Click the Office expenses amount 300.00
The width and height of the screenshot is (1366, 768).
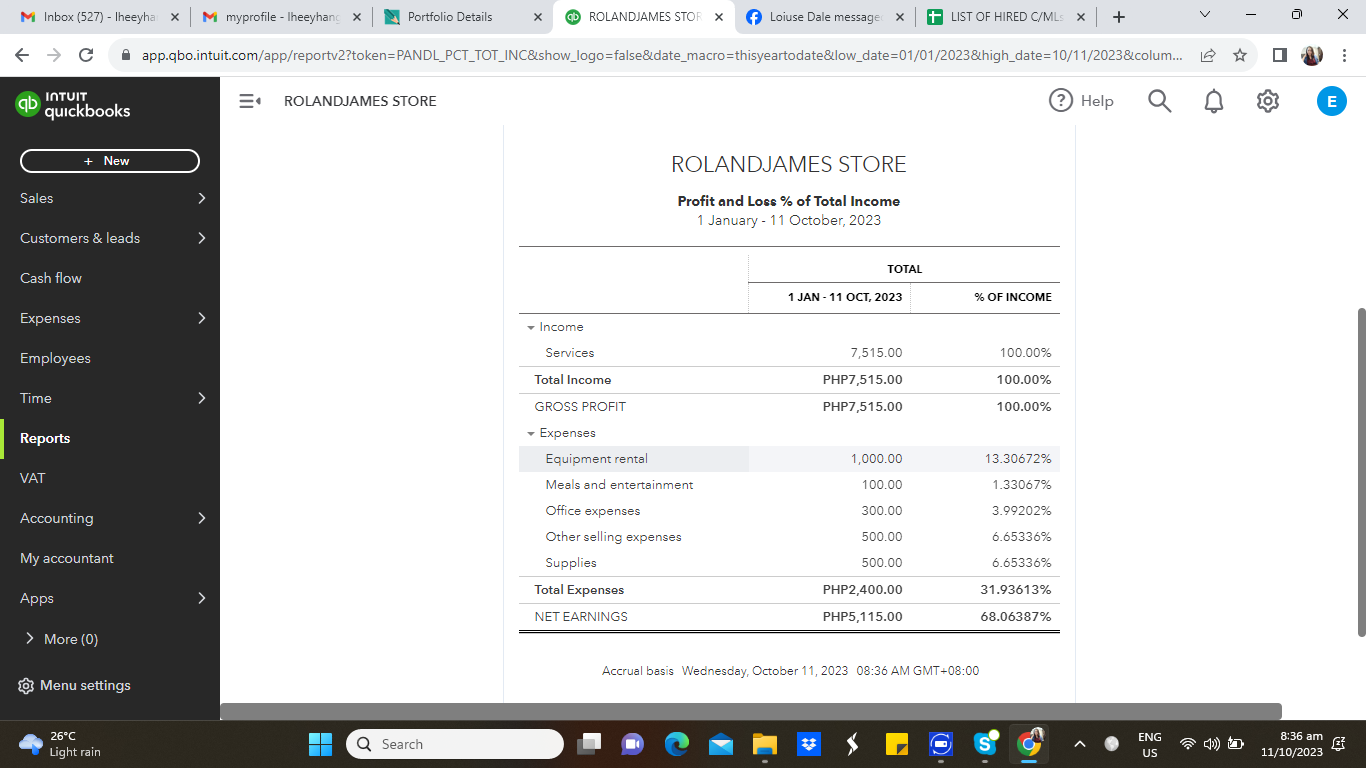click(x=882, y=511)
